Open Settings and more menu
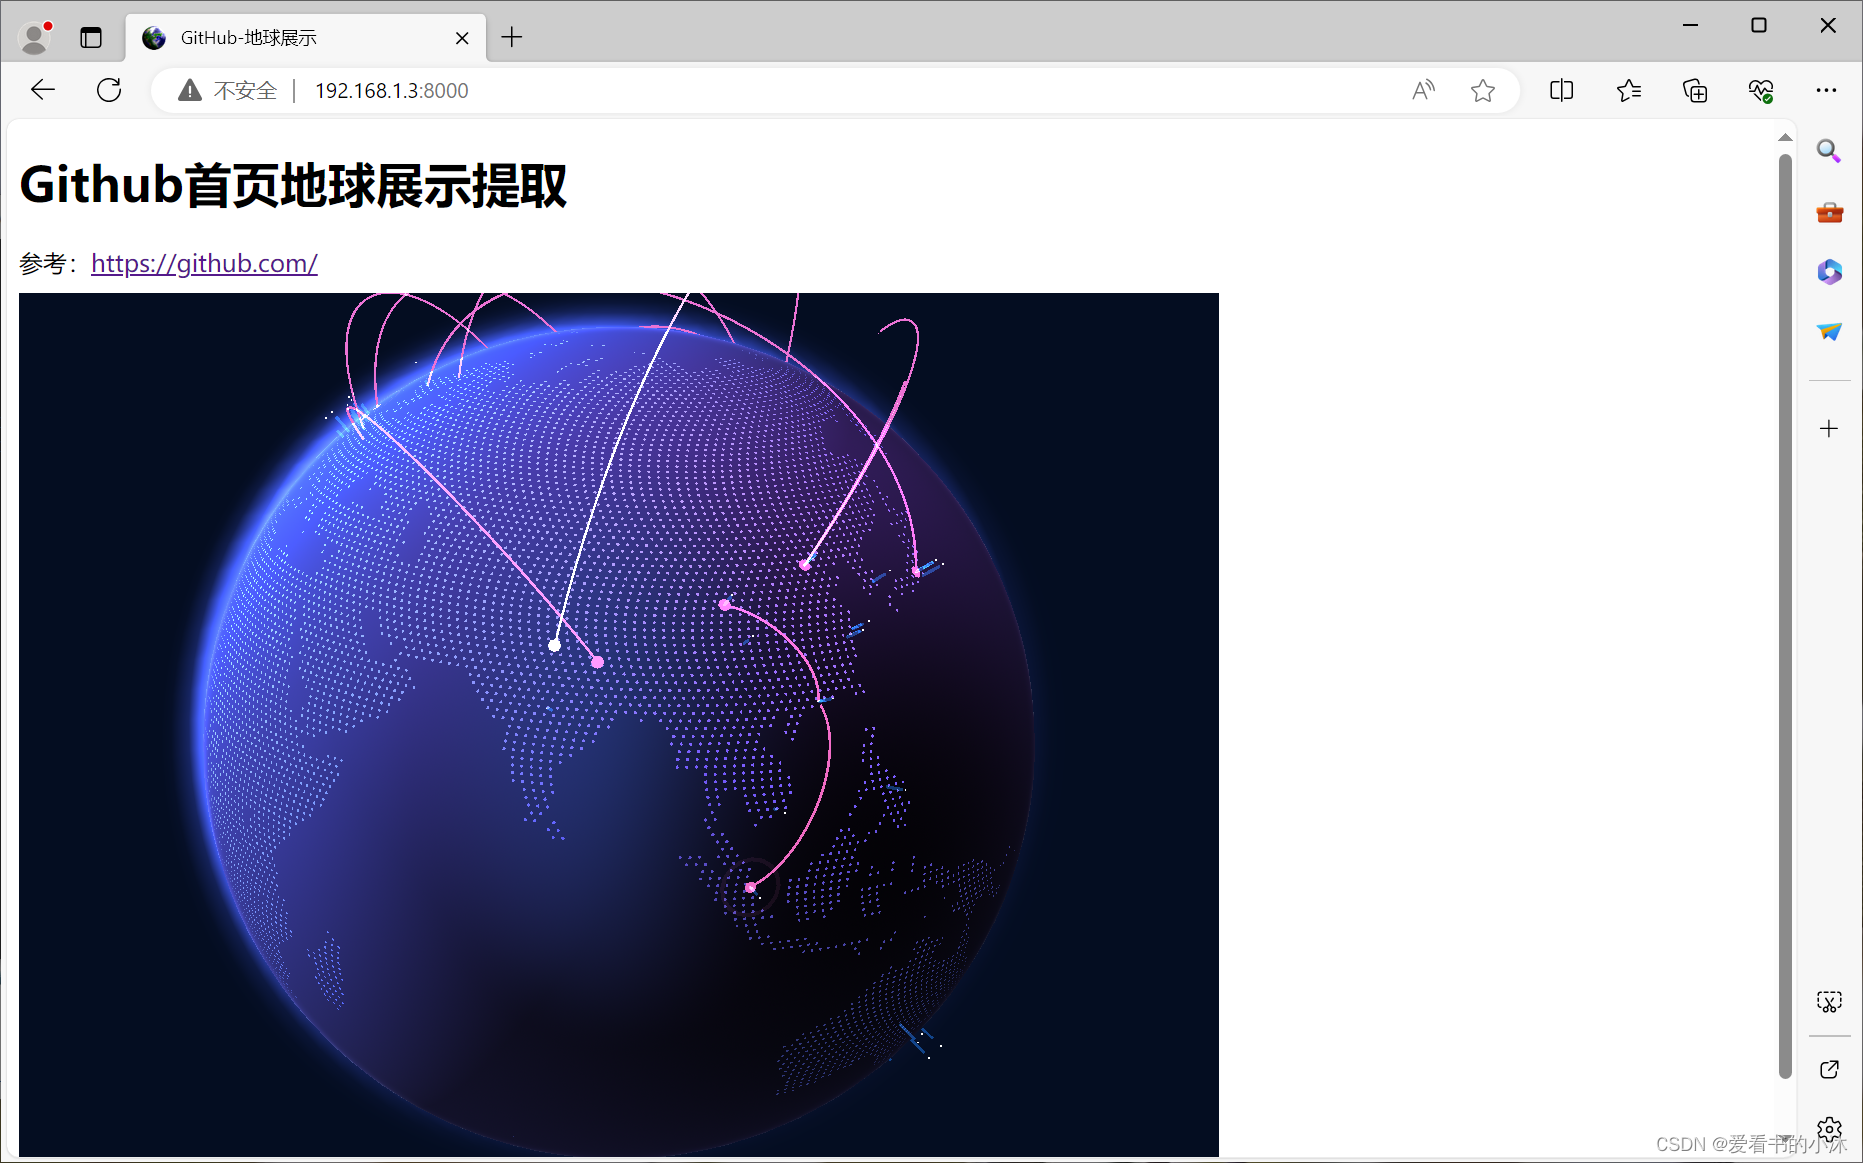 (x=1827, y=91)
